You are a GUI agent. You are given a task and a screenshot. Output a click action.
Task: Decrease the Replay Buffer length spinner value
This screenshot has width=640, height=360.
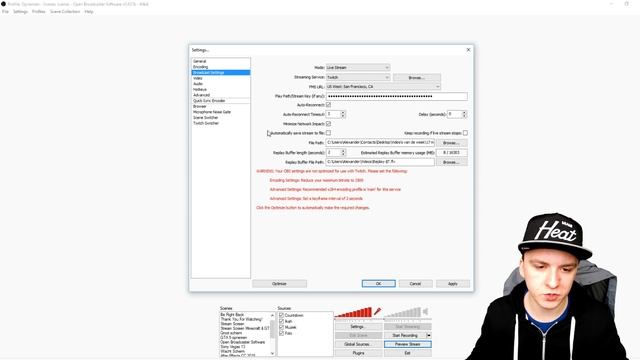click(343, 154)
